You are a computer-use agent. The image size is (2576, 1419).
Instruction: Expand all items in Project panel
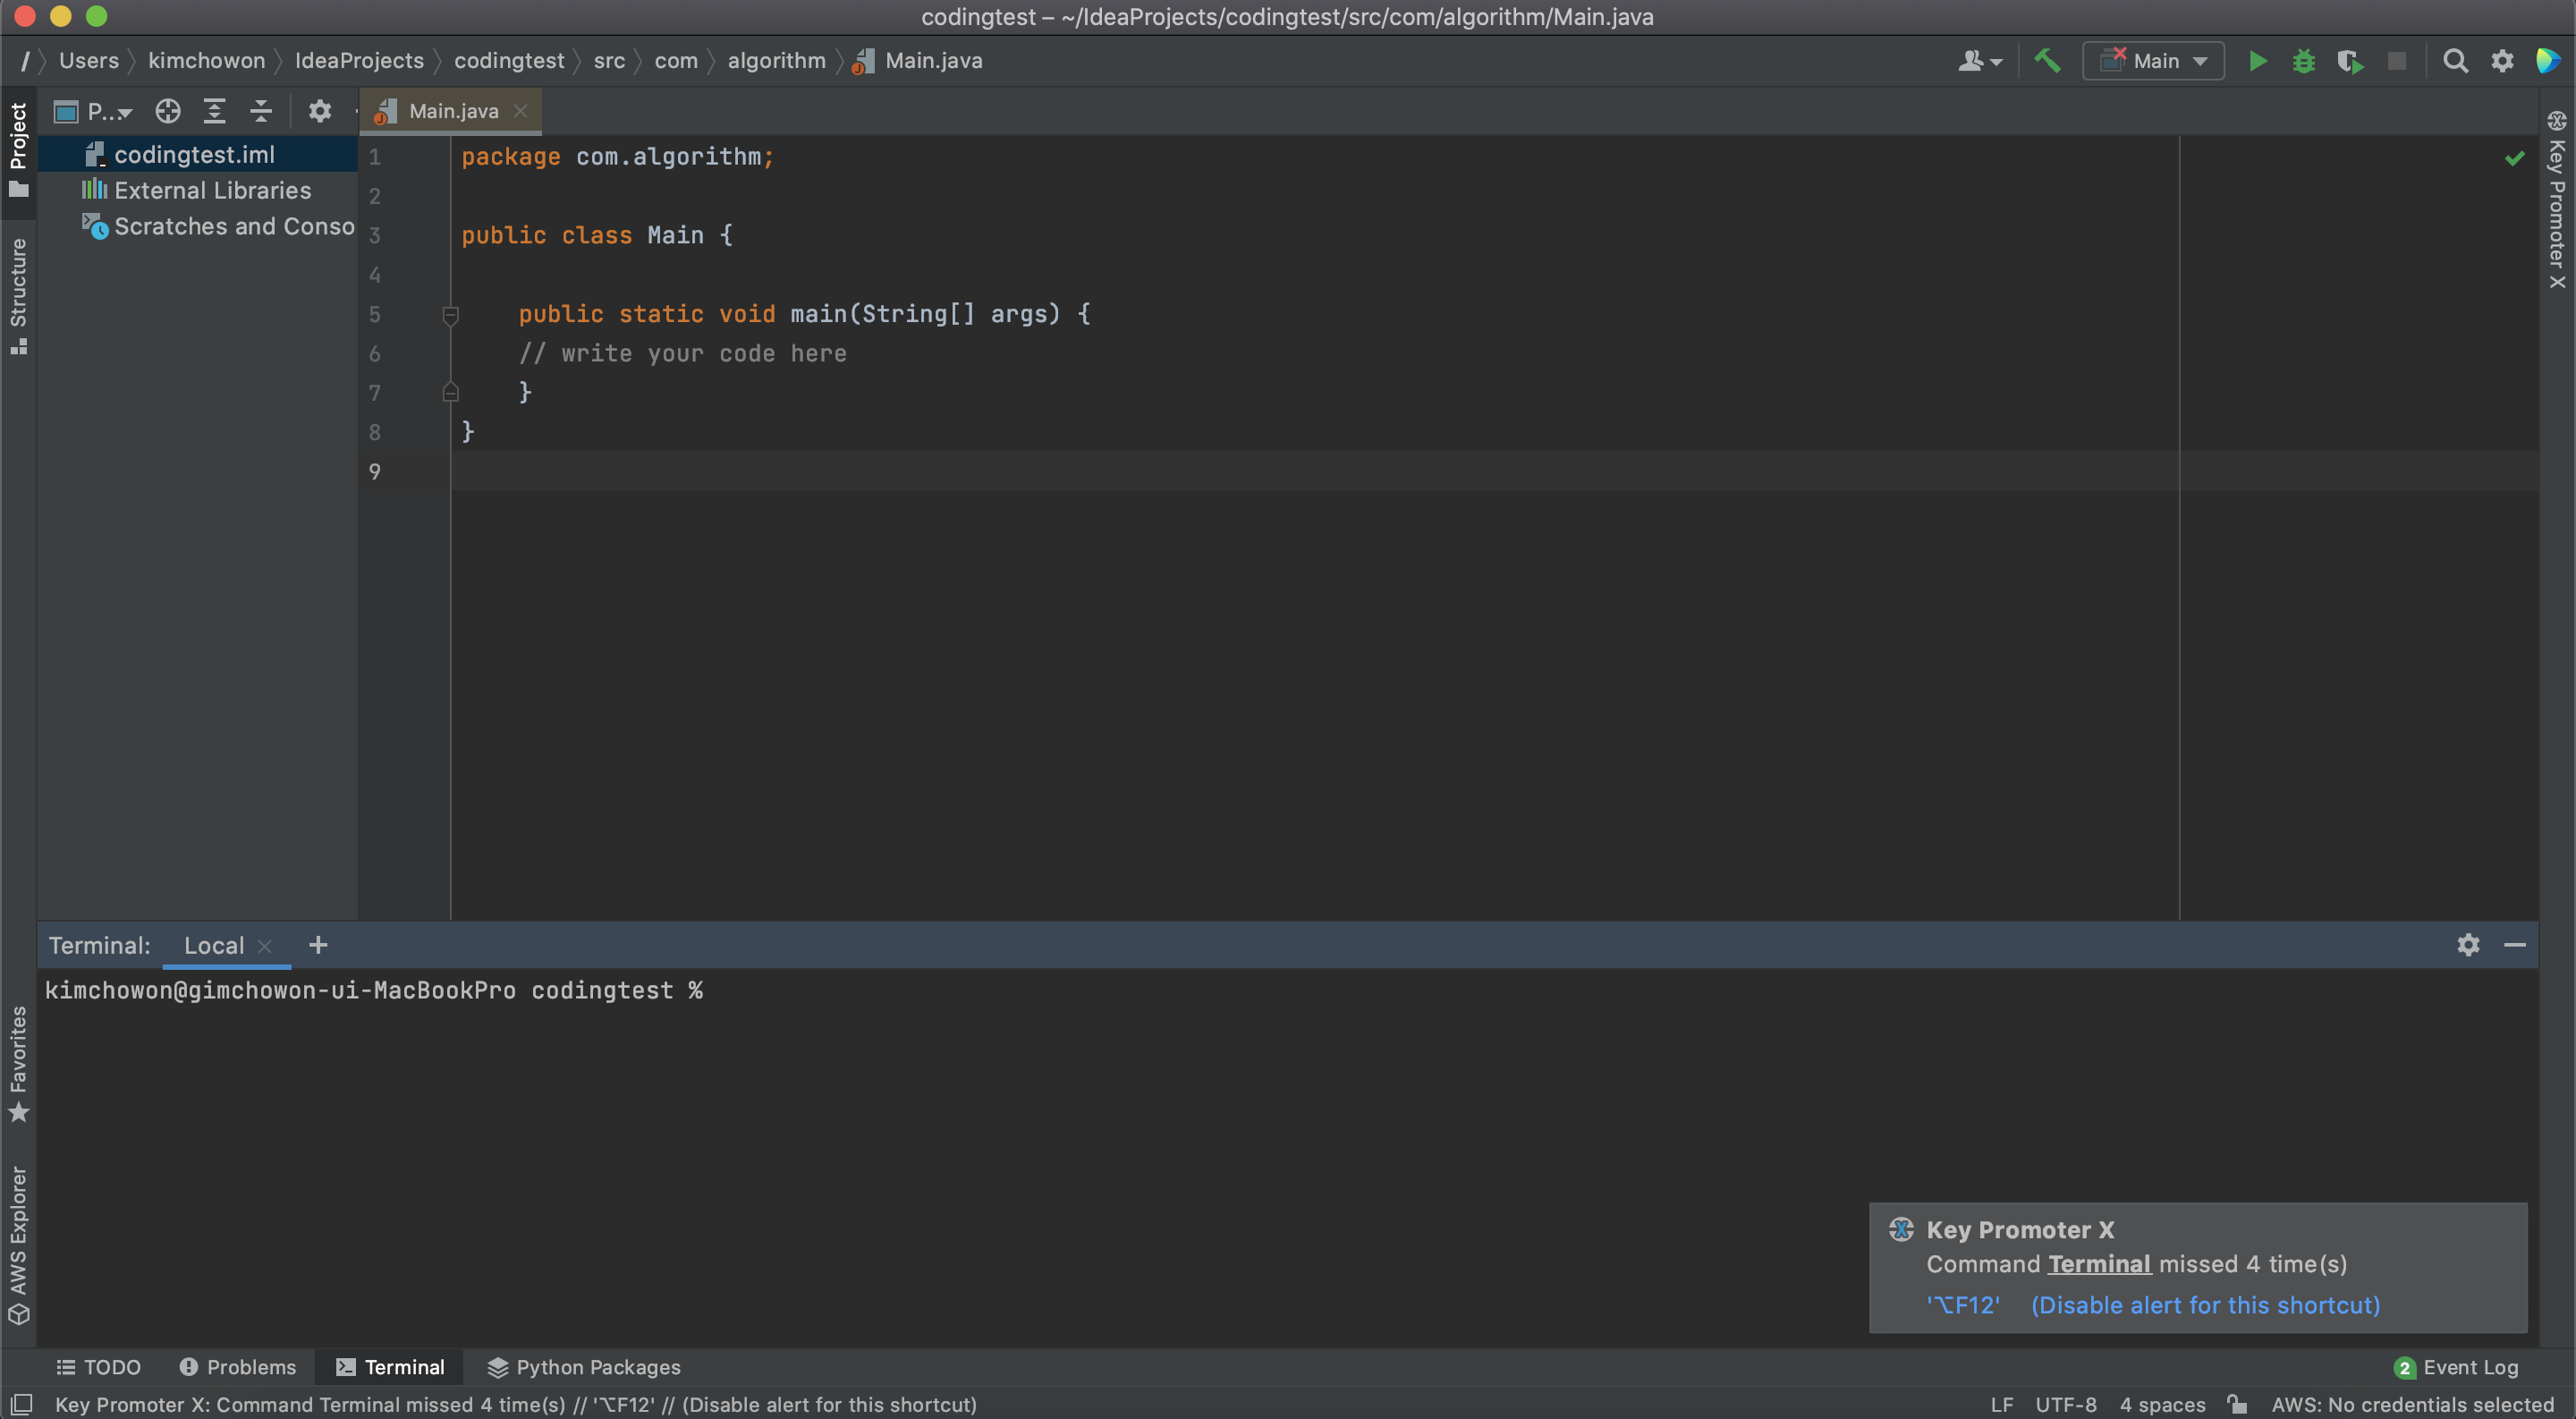pyautogui.click(x=214, y=111)
